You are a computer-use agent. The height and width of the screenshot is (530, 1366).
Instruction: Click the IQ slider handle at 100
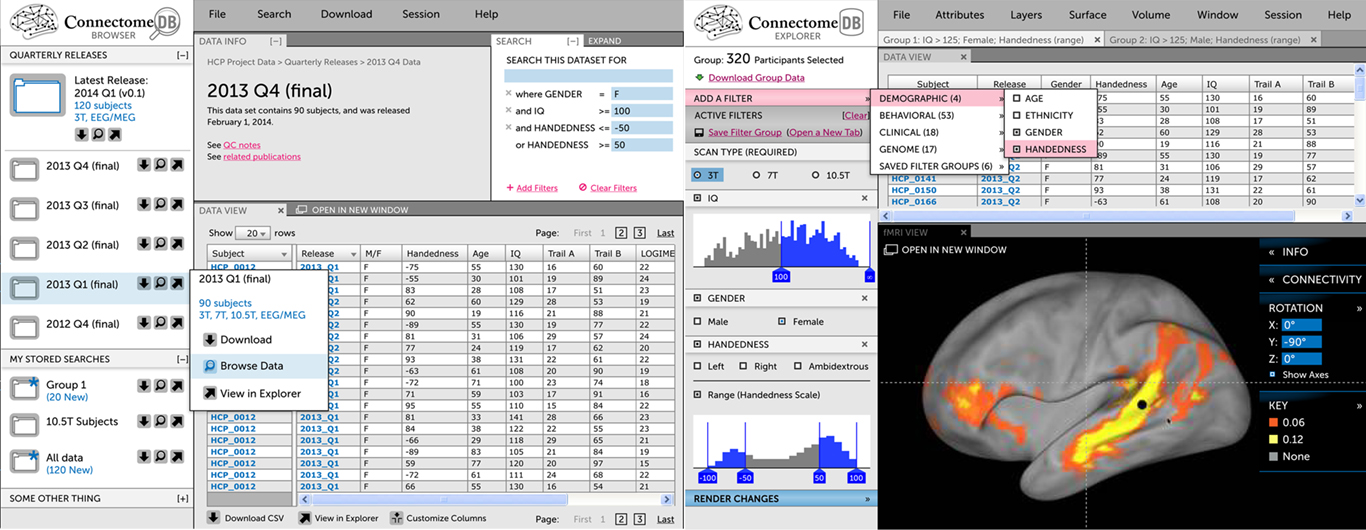pyautogui.click(x=781, y=275)
